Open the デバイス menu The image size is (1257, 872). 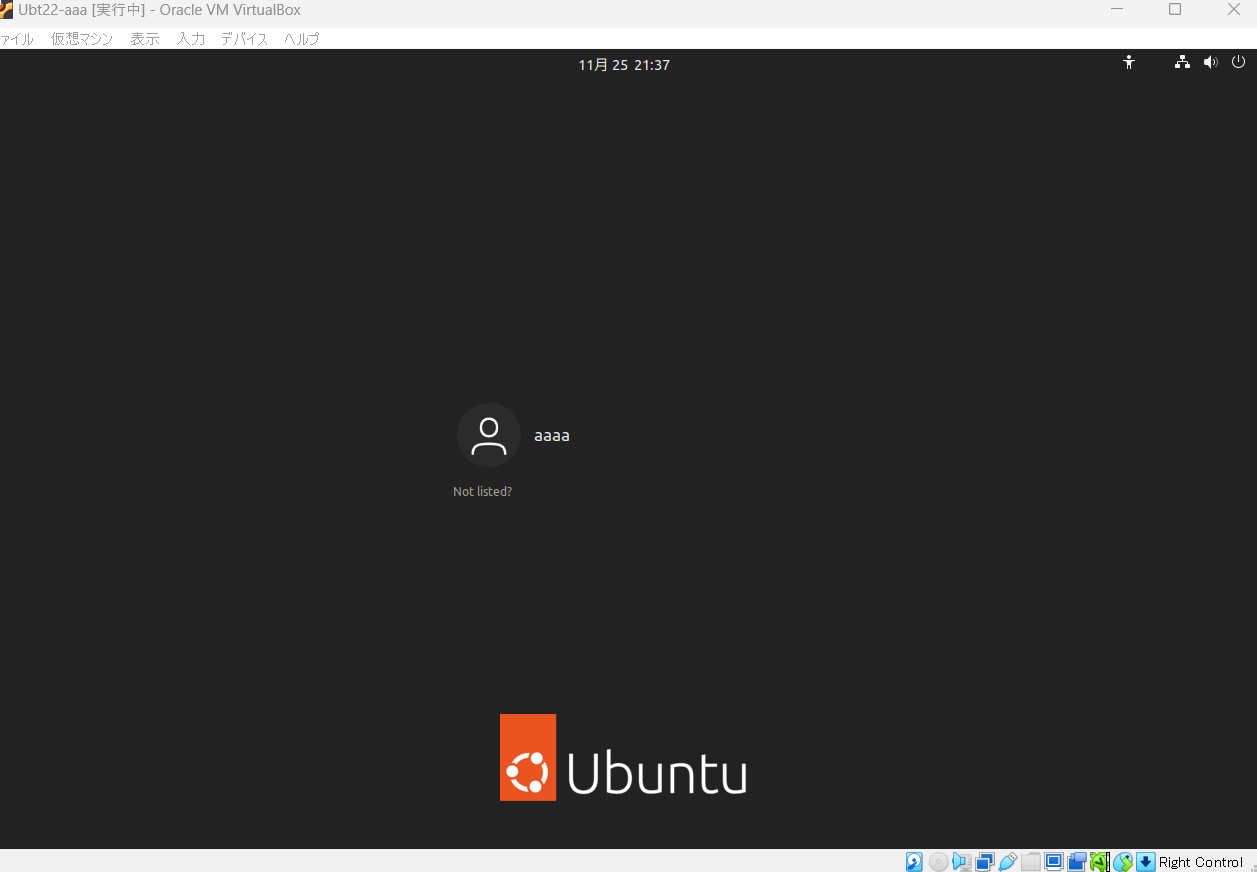pyautogui.click(x=245, y=39)
